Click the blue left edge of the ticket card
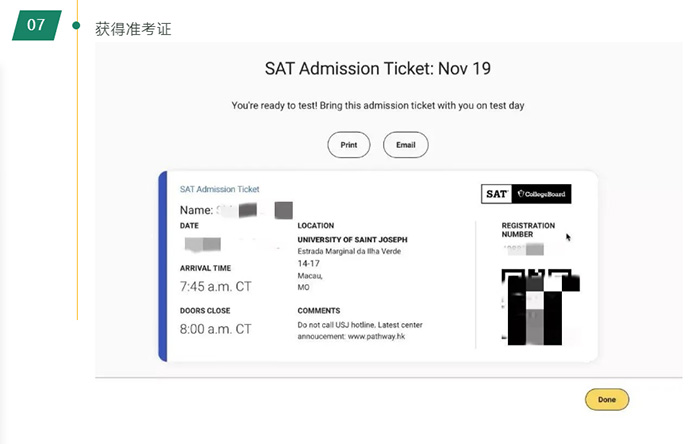The height and width of the screenshot is (444, 700). 163,266
